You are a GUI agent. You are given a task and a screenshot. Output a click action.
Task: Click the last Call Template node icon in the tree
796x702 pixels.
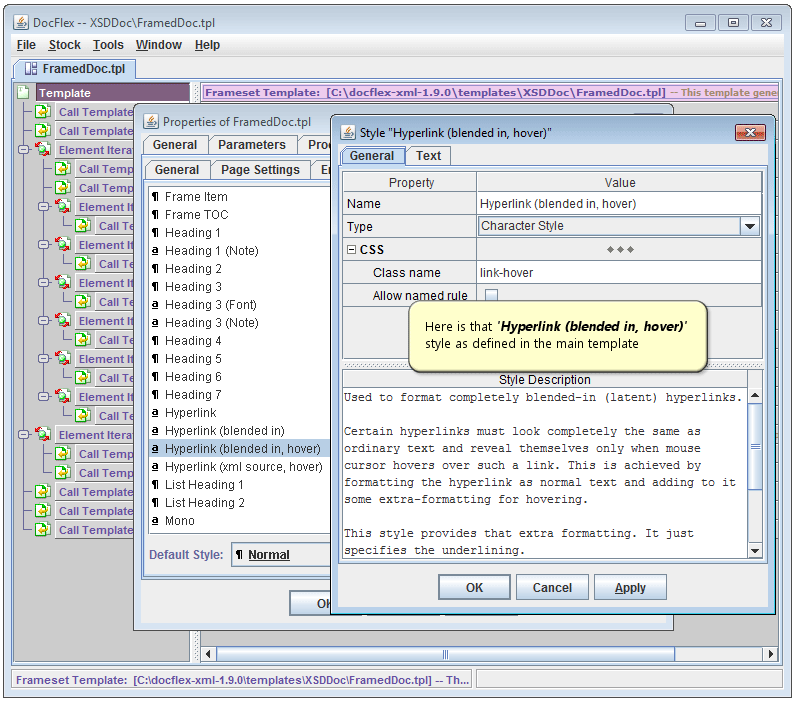pyautogui.click(x=44, y=530)
